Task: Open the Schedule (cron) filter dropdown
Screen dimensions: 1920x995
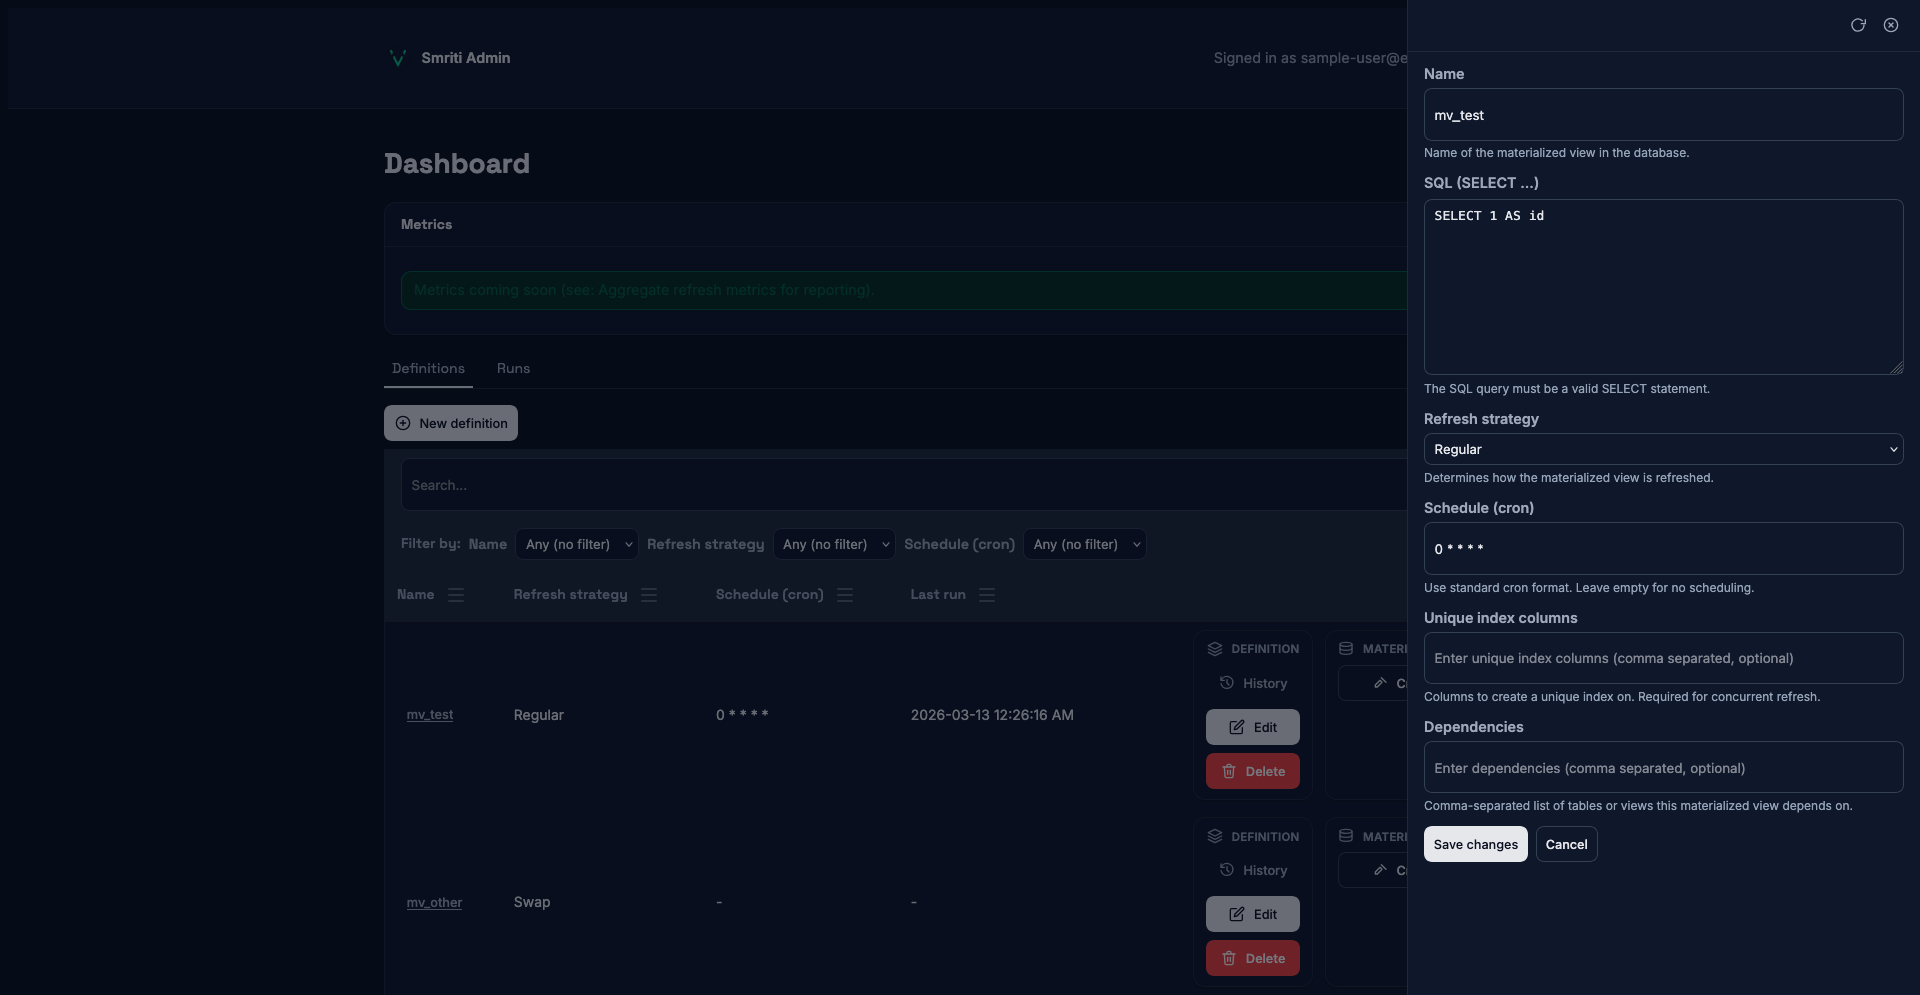Action: coord(1084,544)
